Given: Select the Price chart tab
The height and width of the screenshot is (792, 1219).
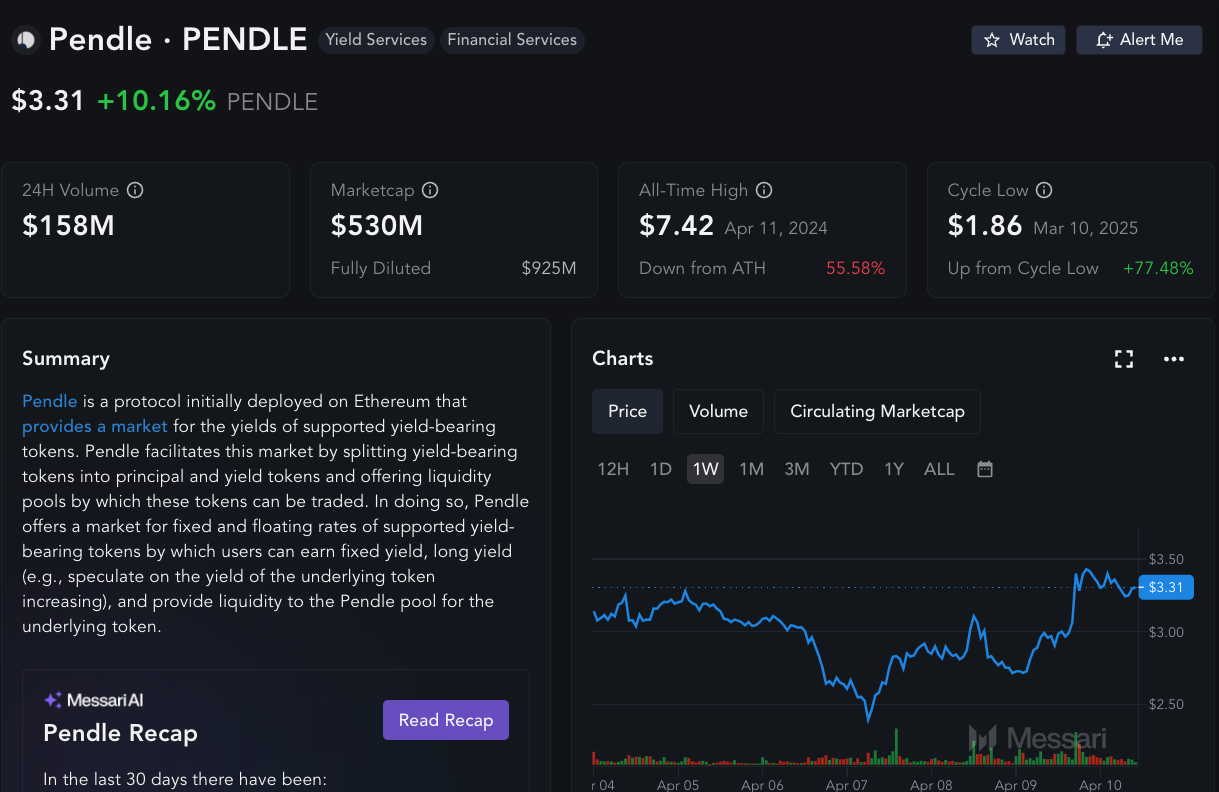Looking at the screenshot, I should point(627,411).
